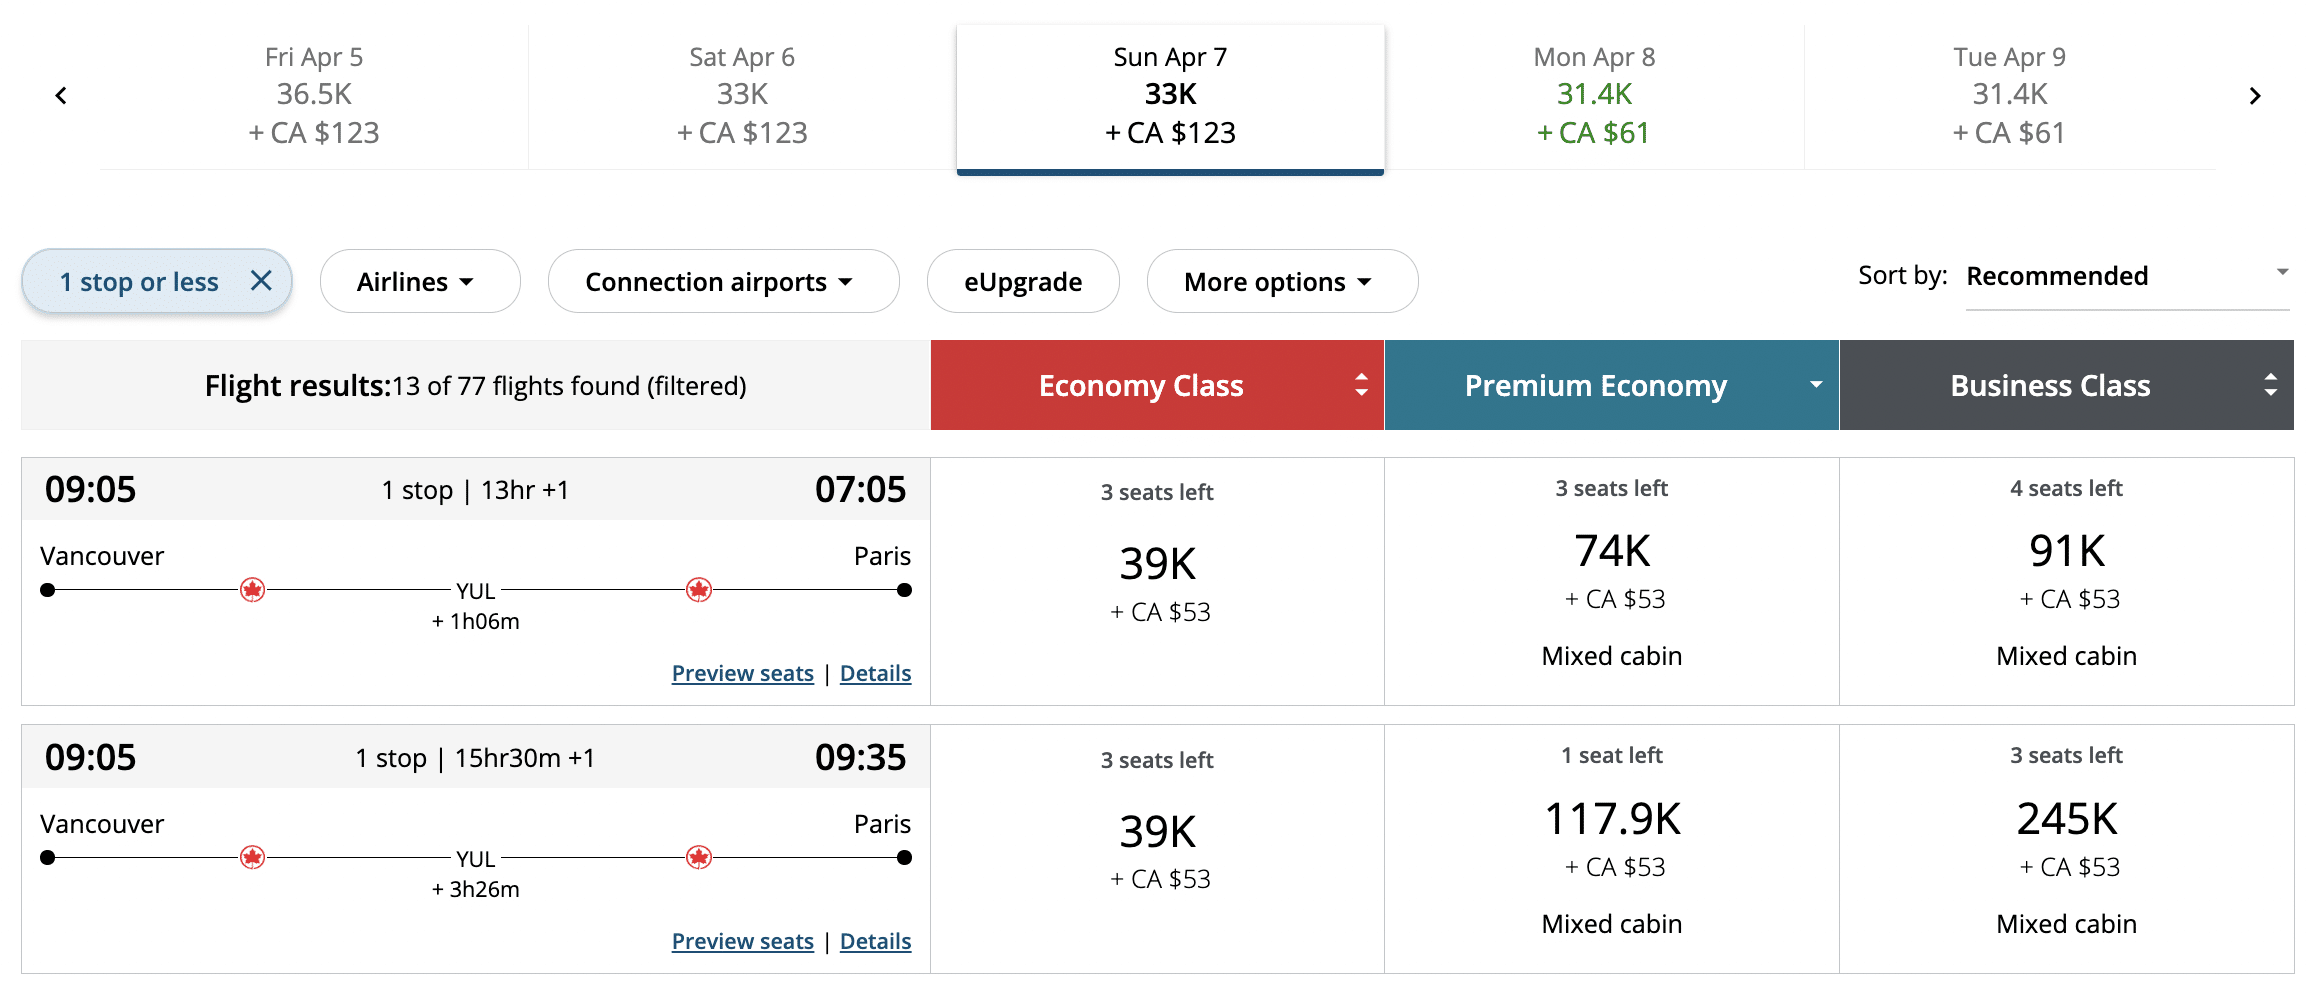Select the Mon Apr 8 date tab

click(x=1594, y=96)
